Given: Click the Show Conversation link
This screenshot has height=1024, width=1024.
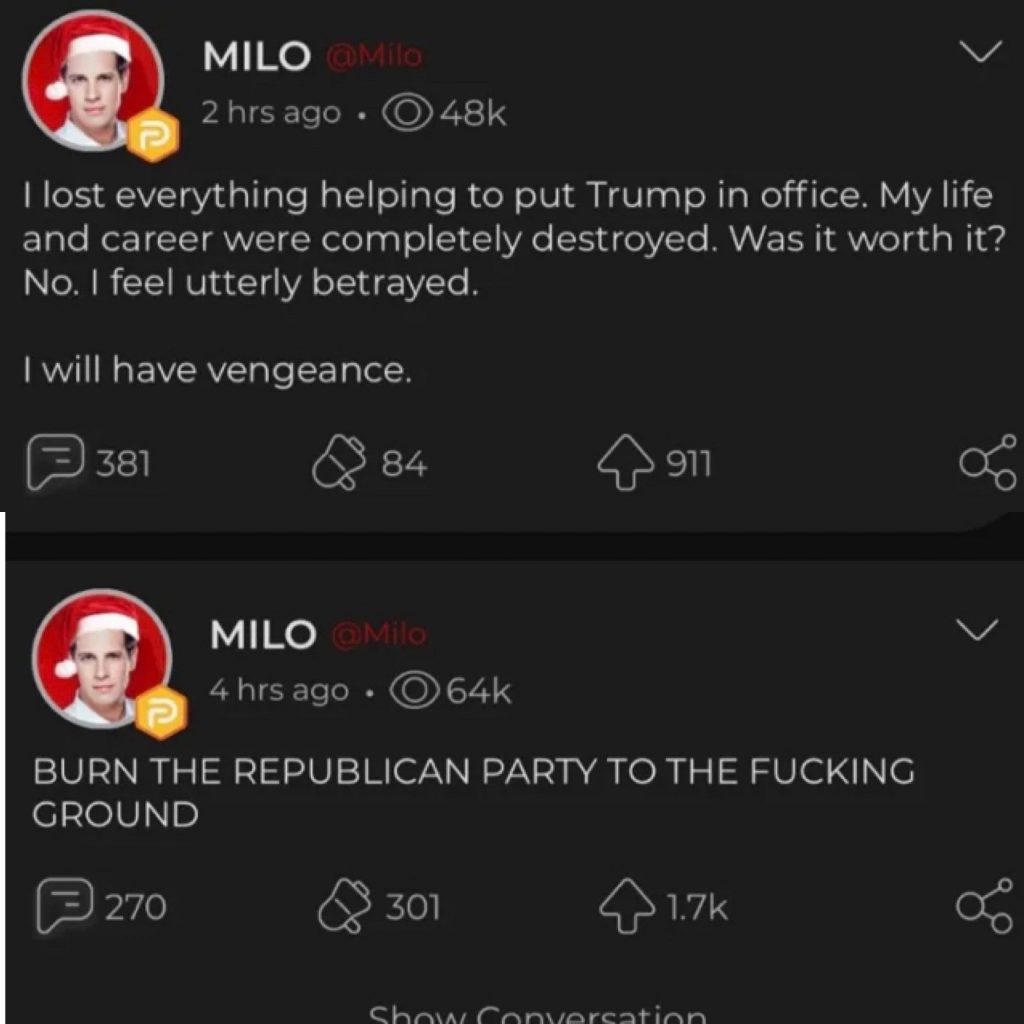Looking at the screenshot, I should point(537,1013).
